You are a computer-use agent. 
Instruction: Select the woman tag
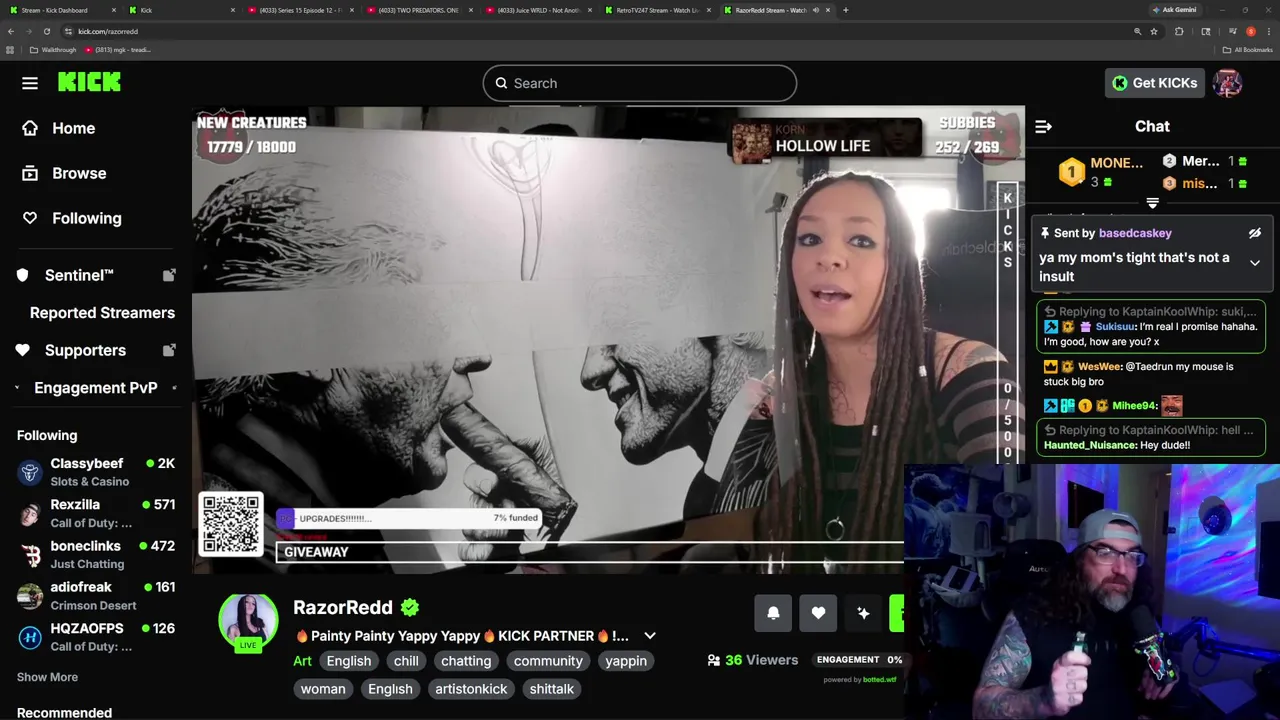pos(323,689)
